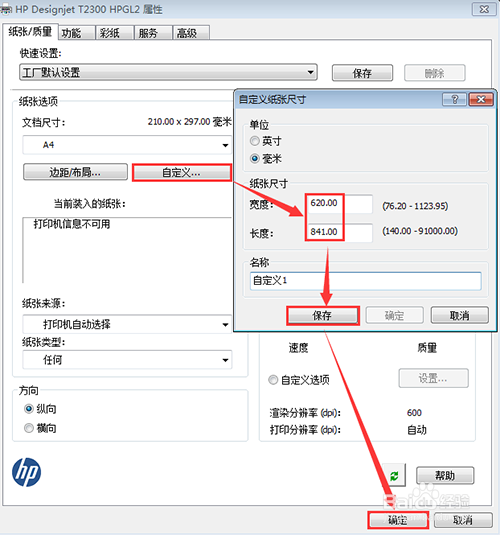Click the 210.00 x 297.00 毫米 size text
The width and height of the screenshot is (500, 535).
point(189,121)
